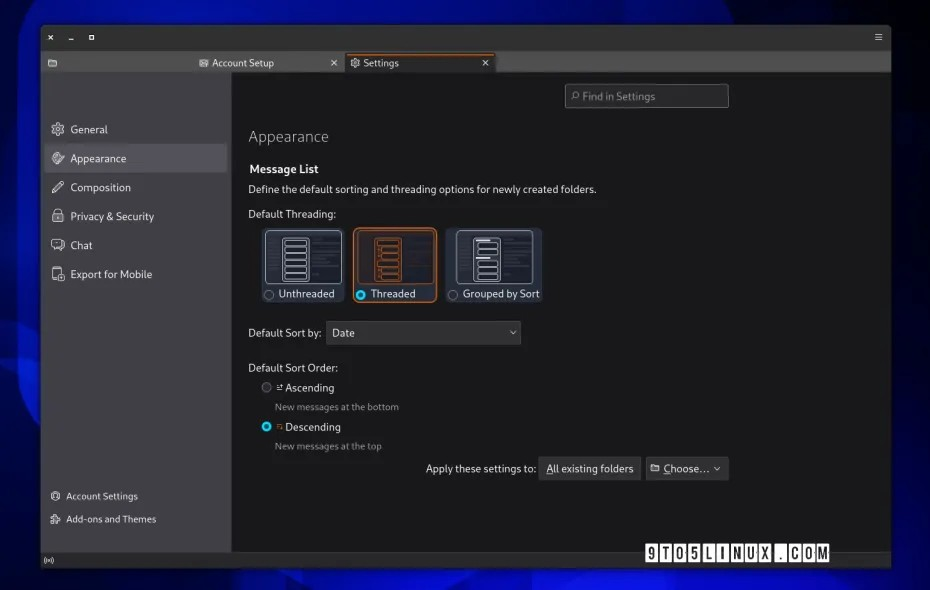
Task: Open the Default Sort by dropdown
Action: [423, 332]
